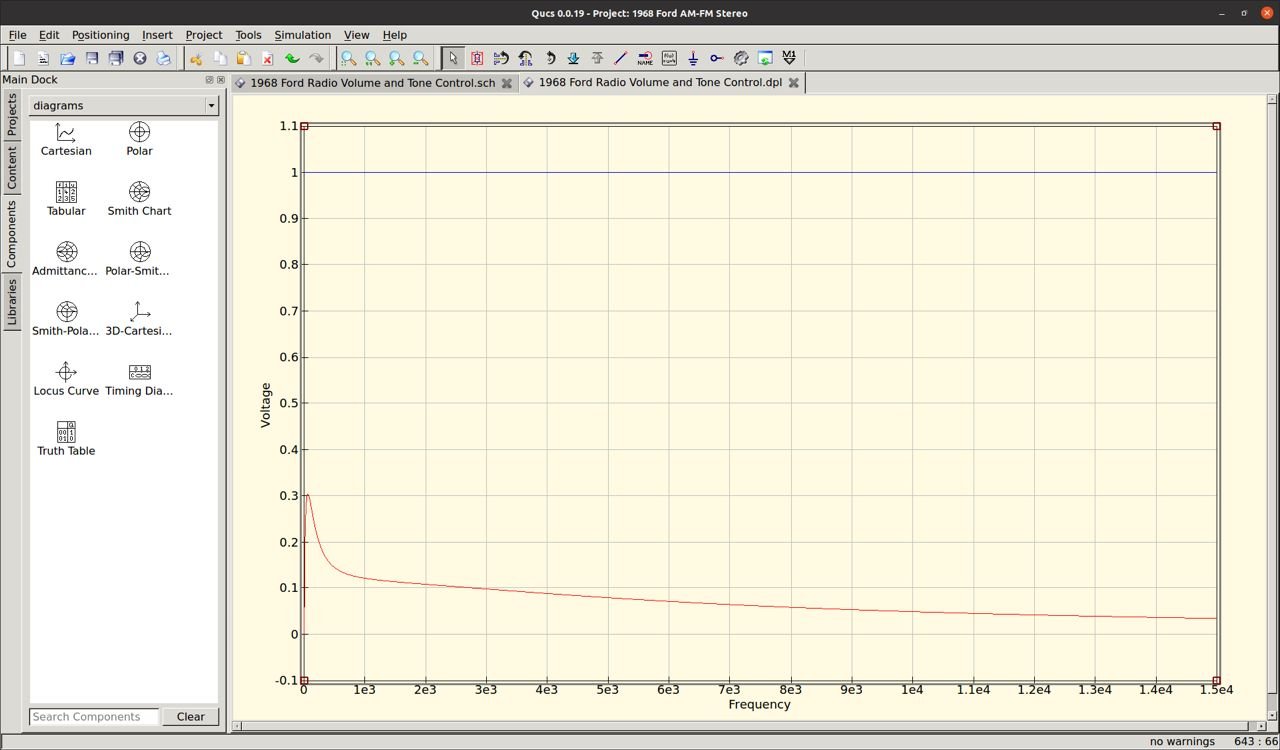The image size is (1280, 750).
Task: Close the .dpl data display tab
Action: (x=794, y=83)
